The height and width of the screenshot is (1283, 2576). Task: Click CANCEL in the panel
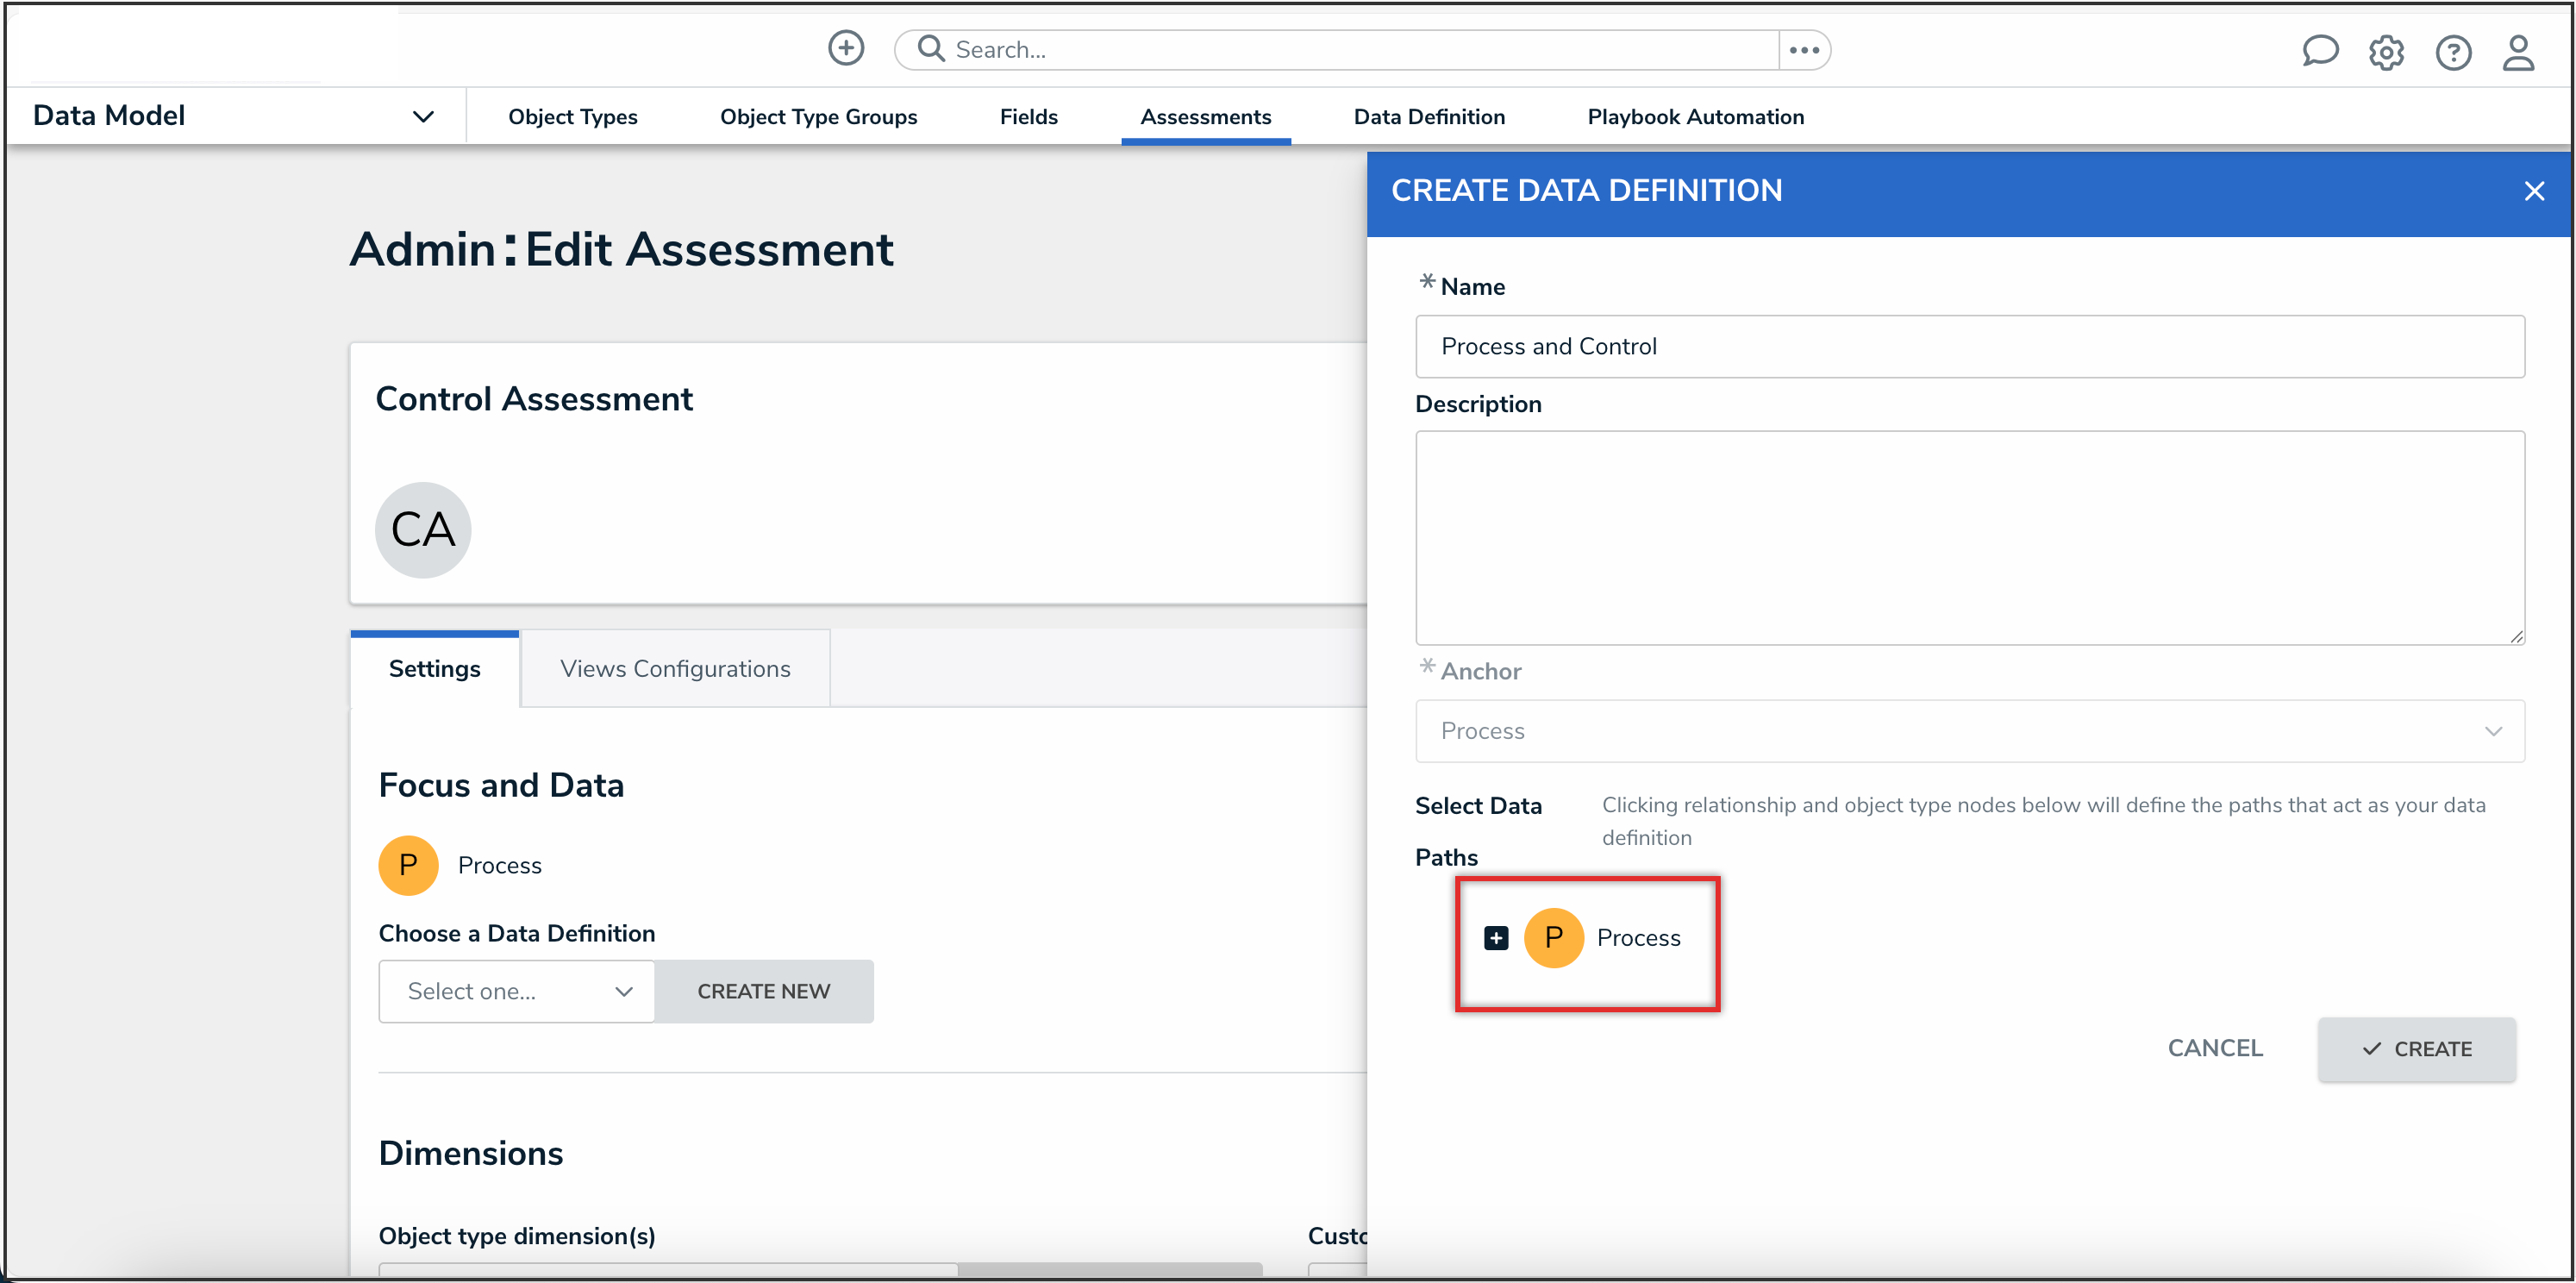click(x=2214, y=1048)
